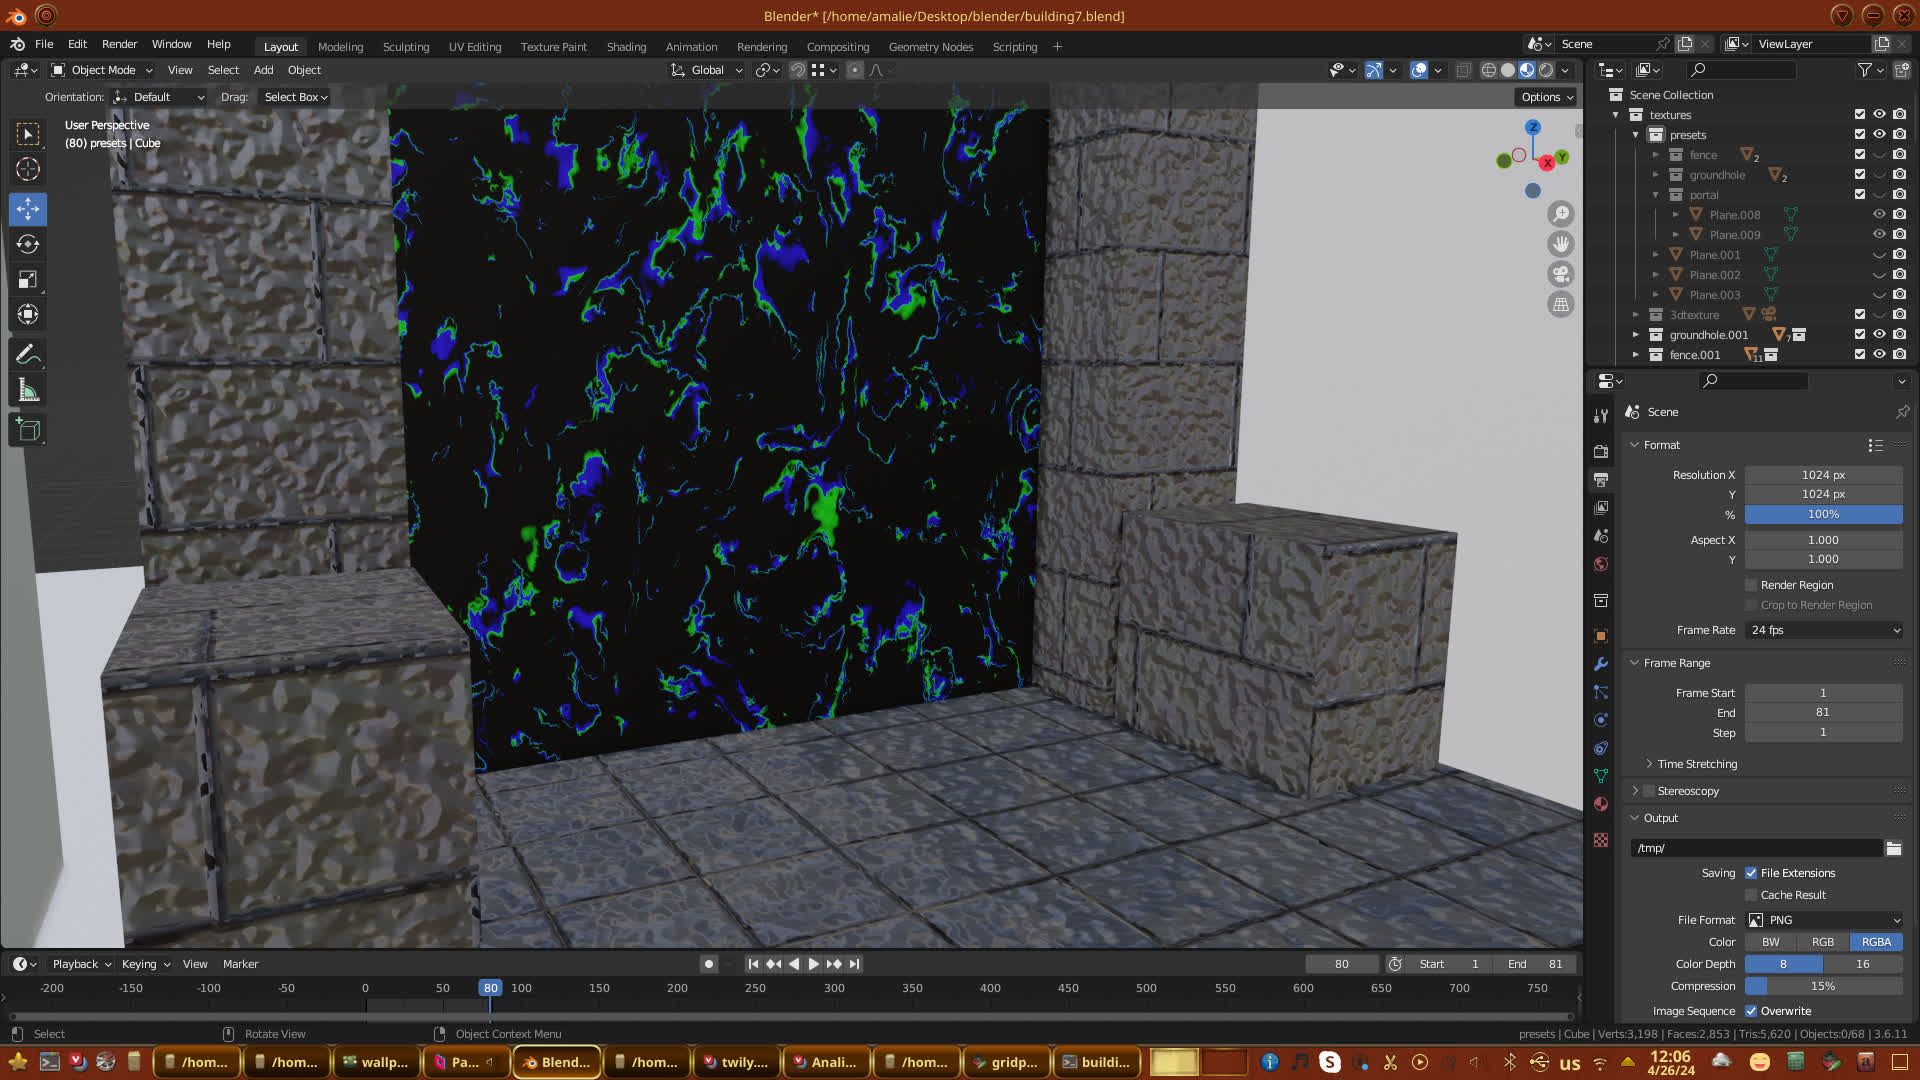Image resolution: width=1920 pixels, height=1080 pixels.
Task: Enable the Render Region checkbox
Action: [x=1751, y=585]
